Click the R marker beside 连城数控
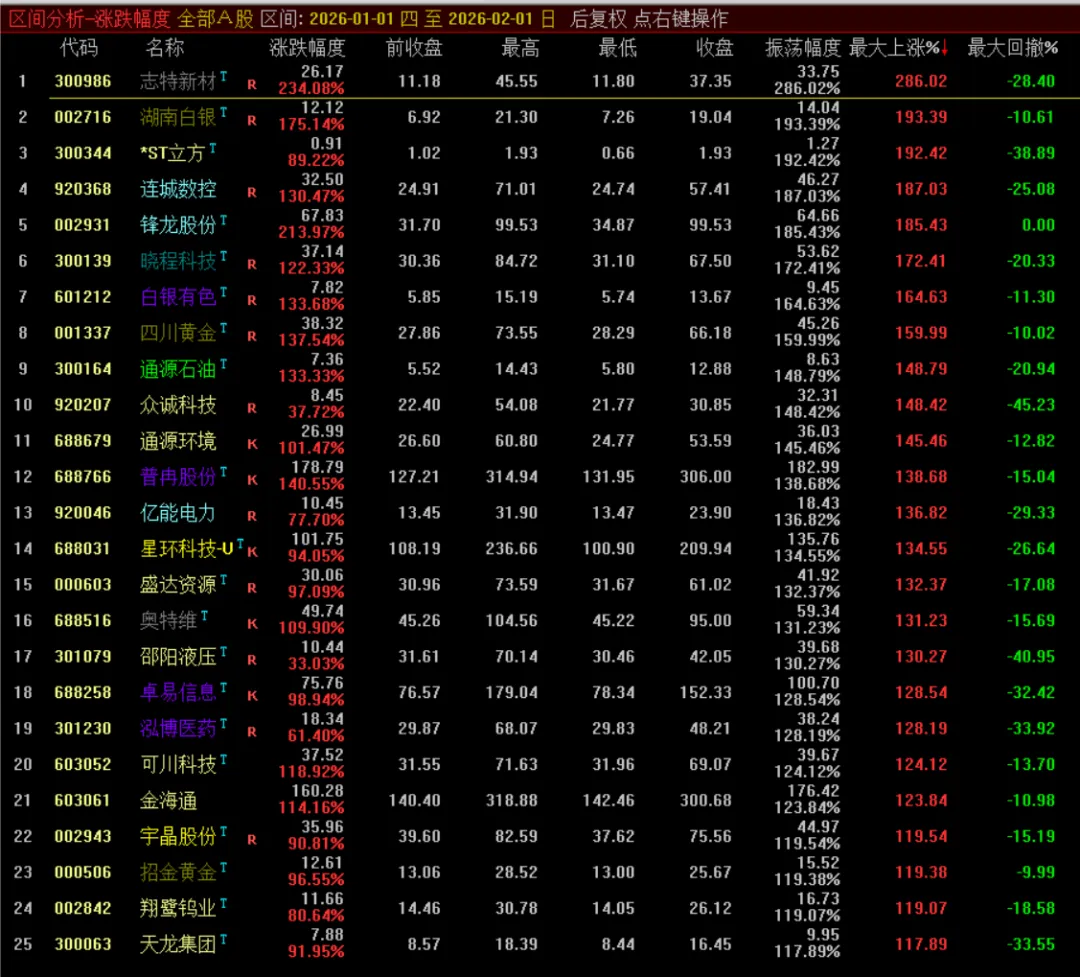Image resolution: width=1080 pixels, height=977 pixels. point(252,192)
